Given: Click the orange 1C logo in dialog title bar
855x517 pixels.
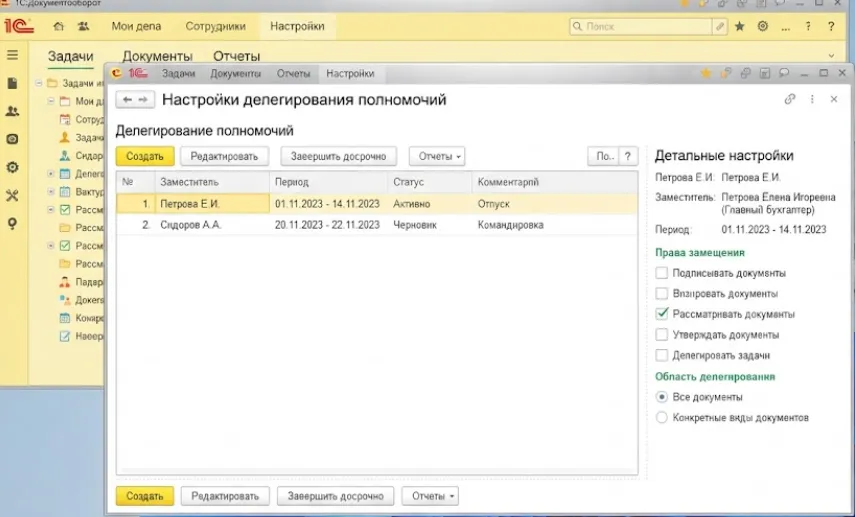Looking at the screenshot, I should [x=117, y=73].
